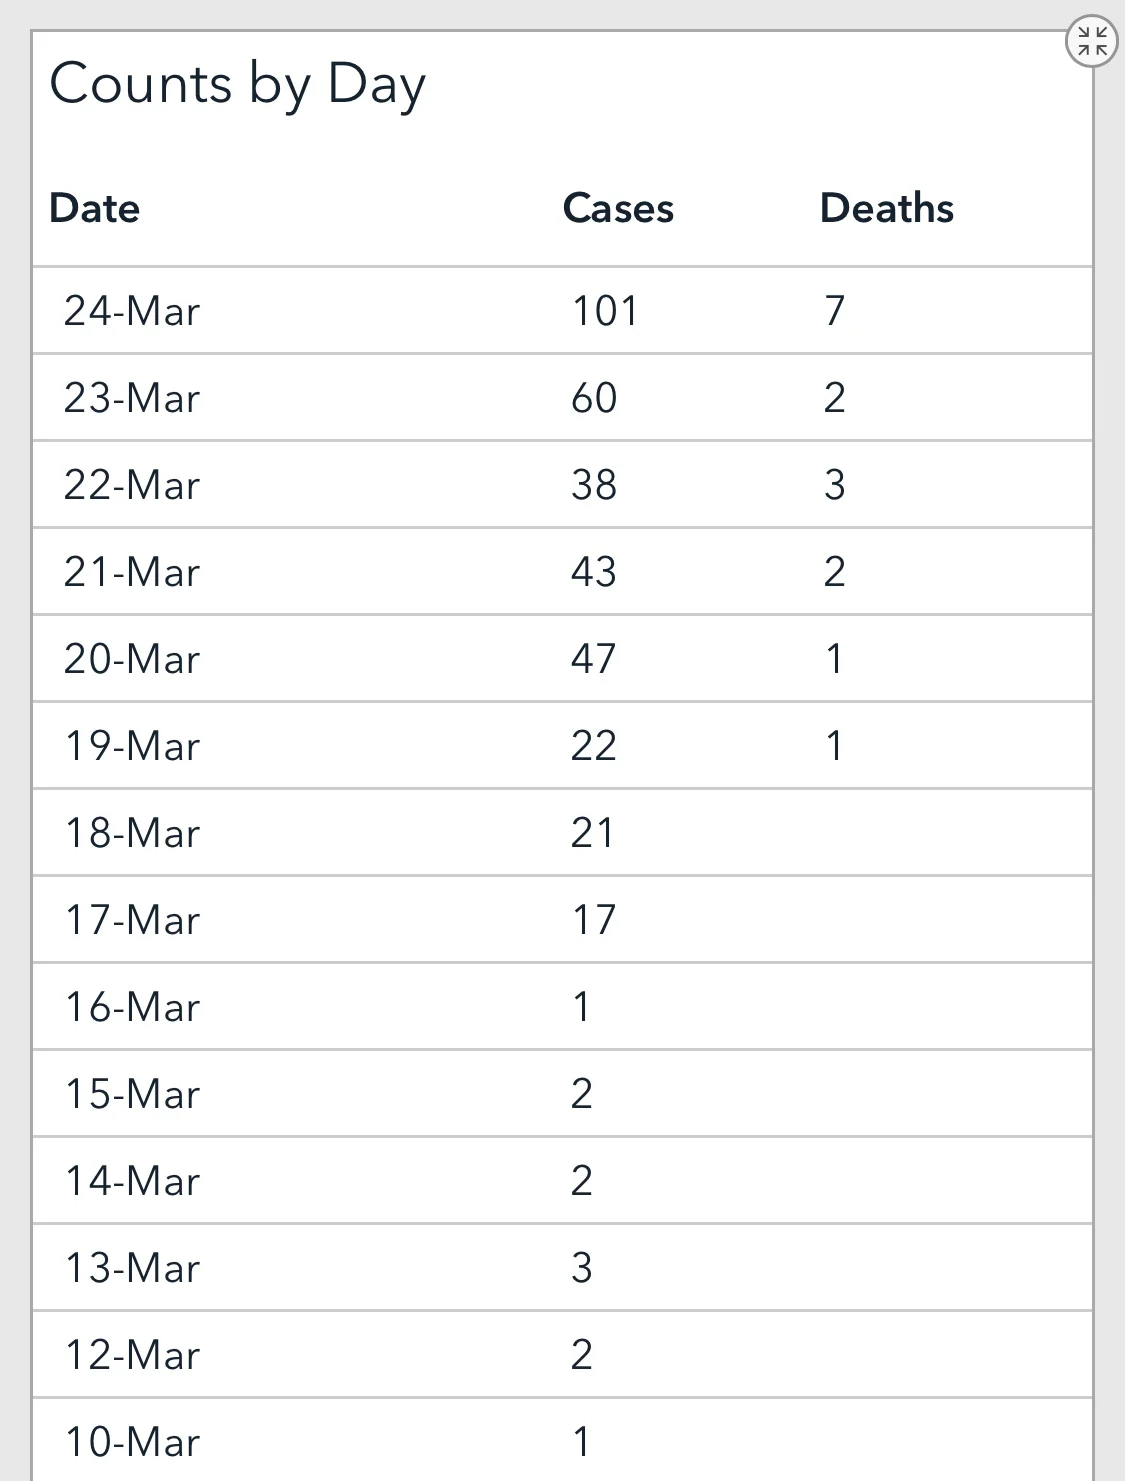Image resolution: width=1125 pixels, height=1481 pixels.
Task: Select the 15-Mar table row
Action: pos(562,1093)
